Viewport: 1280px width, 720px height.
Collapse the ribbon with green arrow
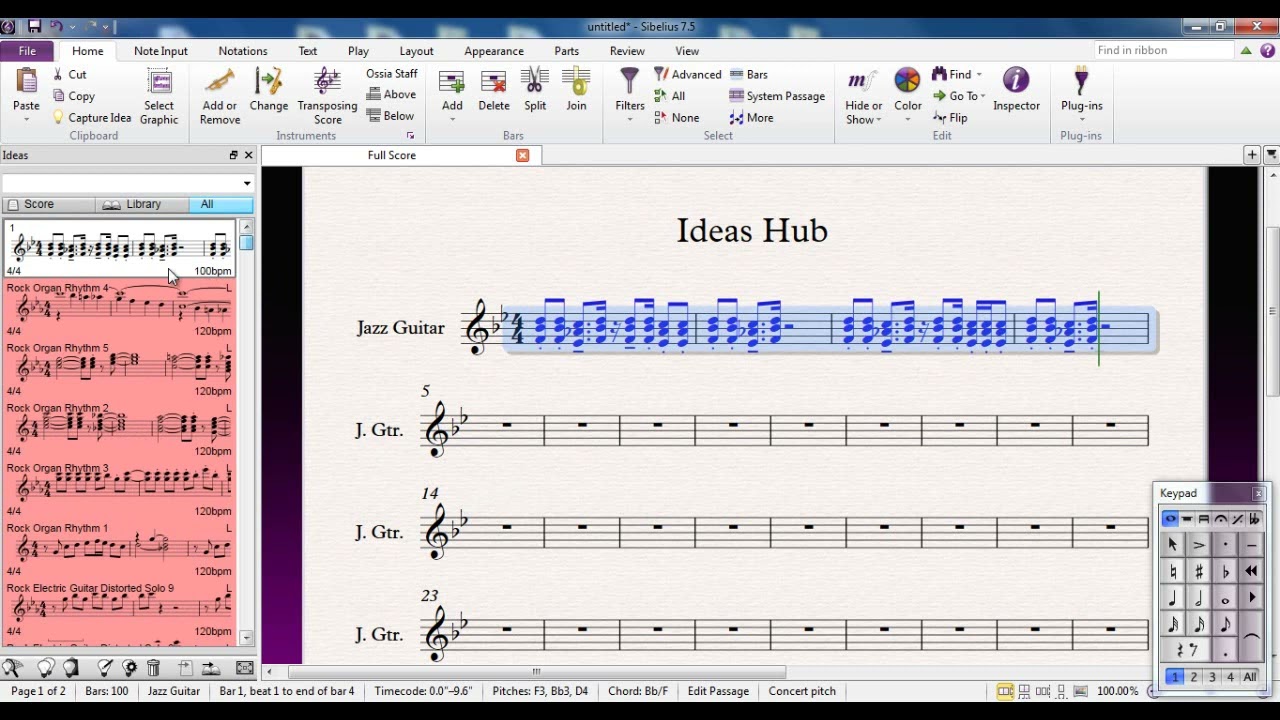pos(1246,50)
